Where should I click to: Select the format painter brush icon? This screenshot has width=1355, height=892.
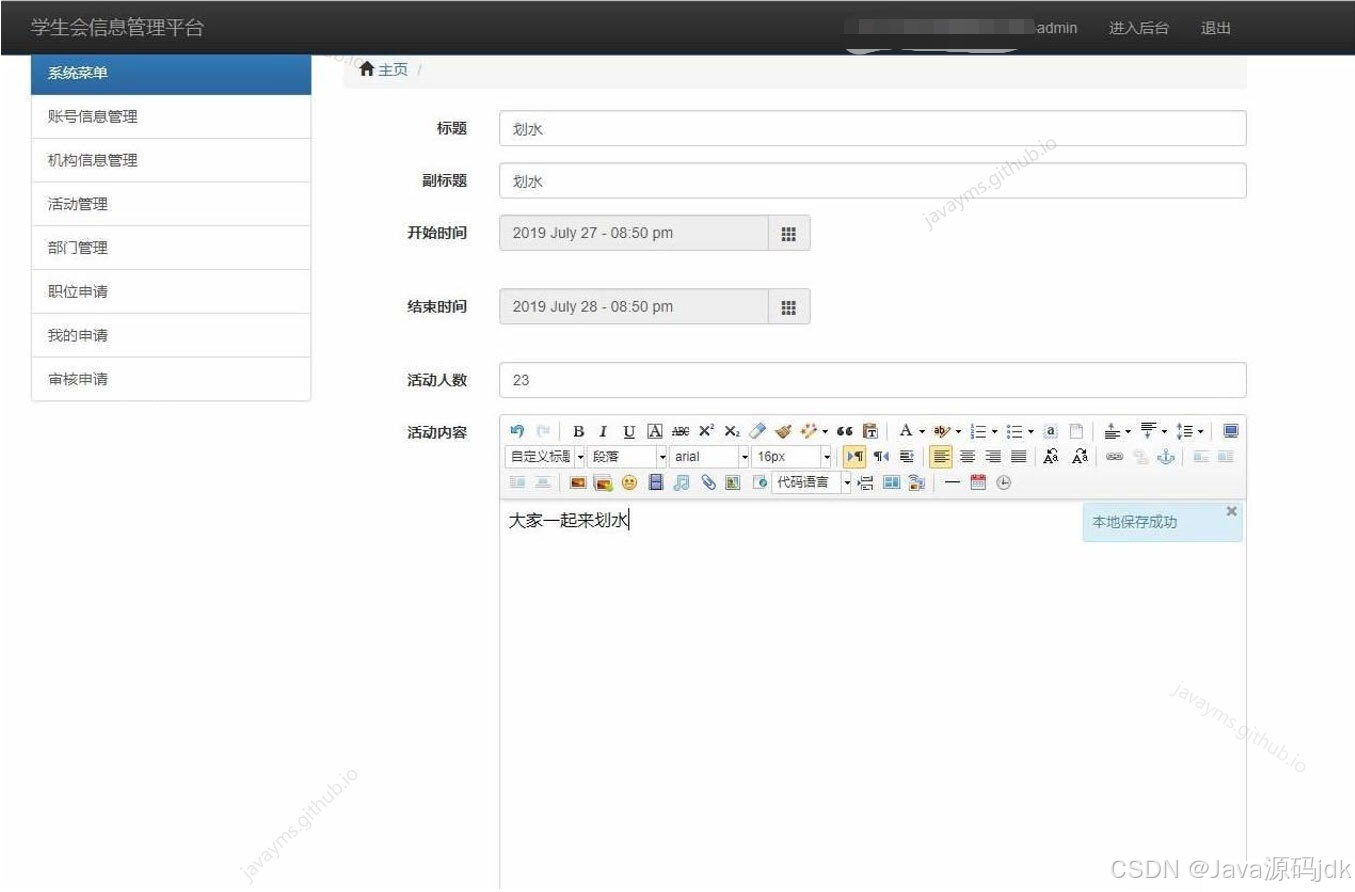pos(783,431)
